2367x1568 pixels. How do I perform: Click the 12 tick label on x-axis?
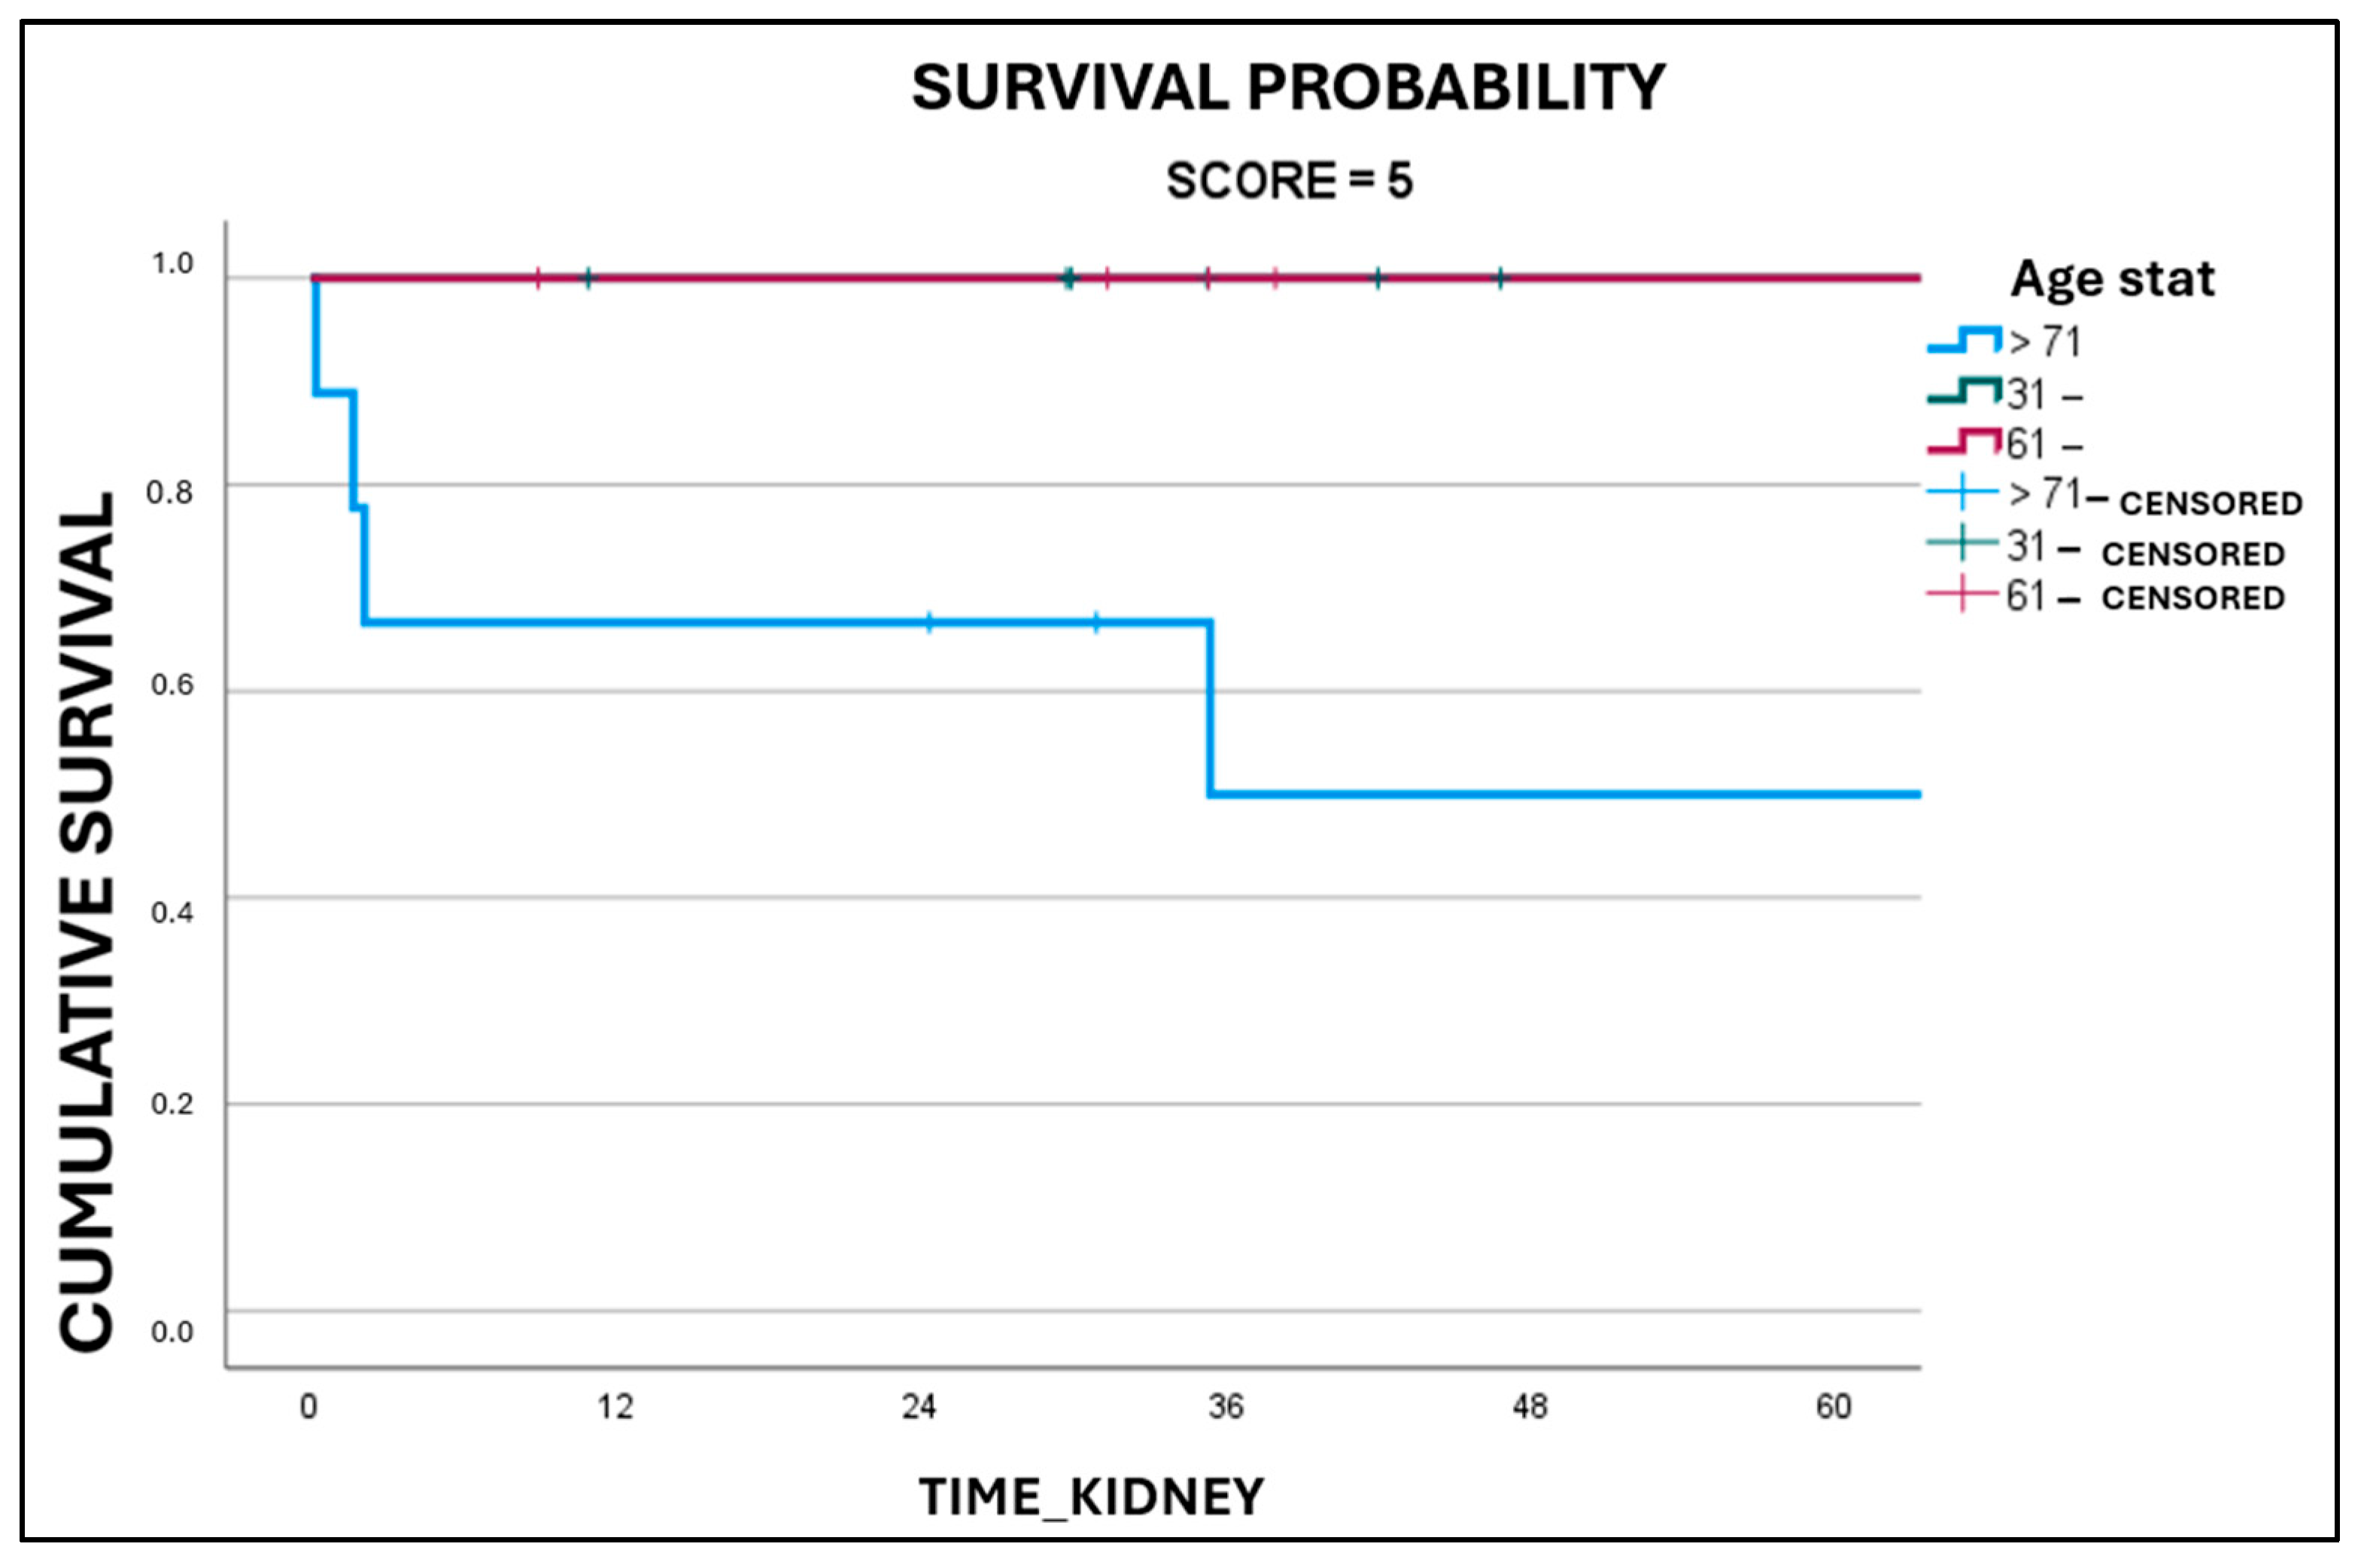coord(615,1408)
